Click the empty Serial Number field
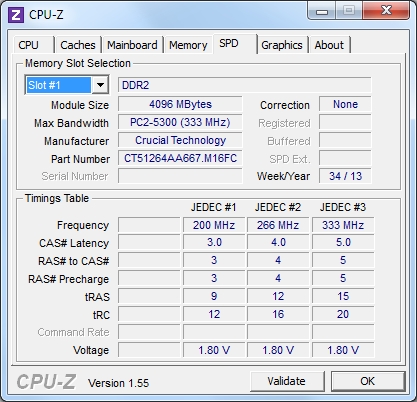417x402 pixels. coord(180,176)
